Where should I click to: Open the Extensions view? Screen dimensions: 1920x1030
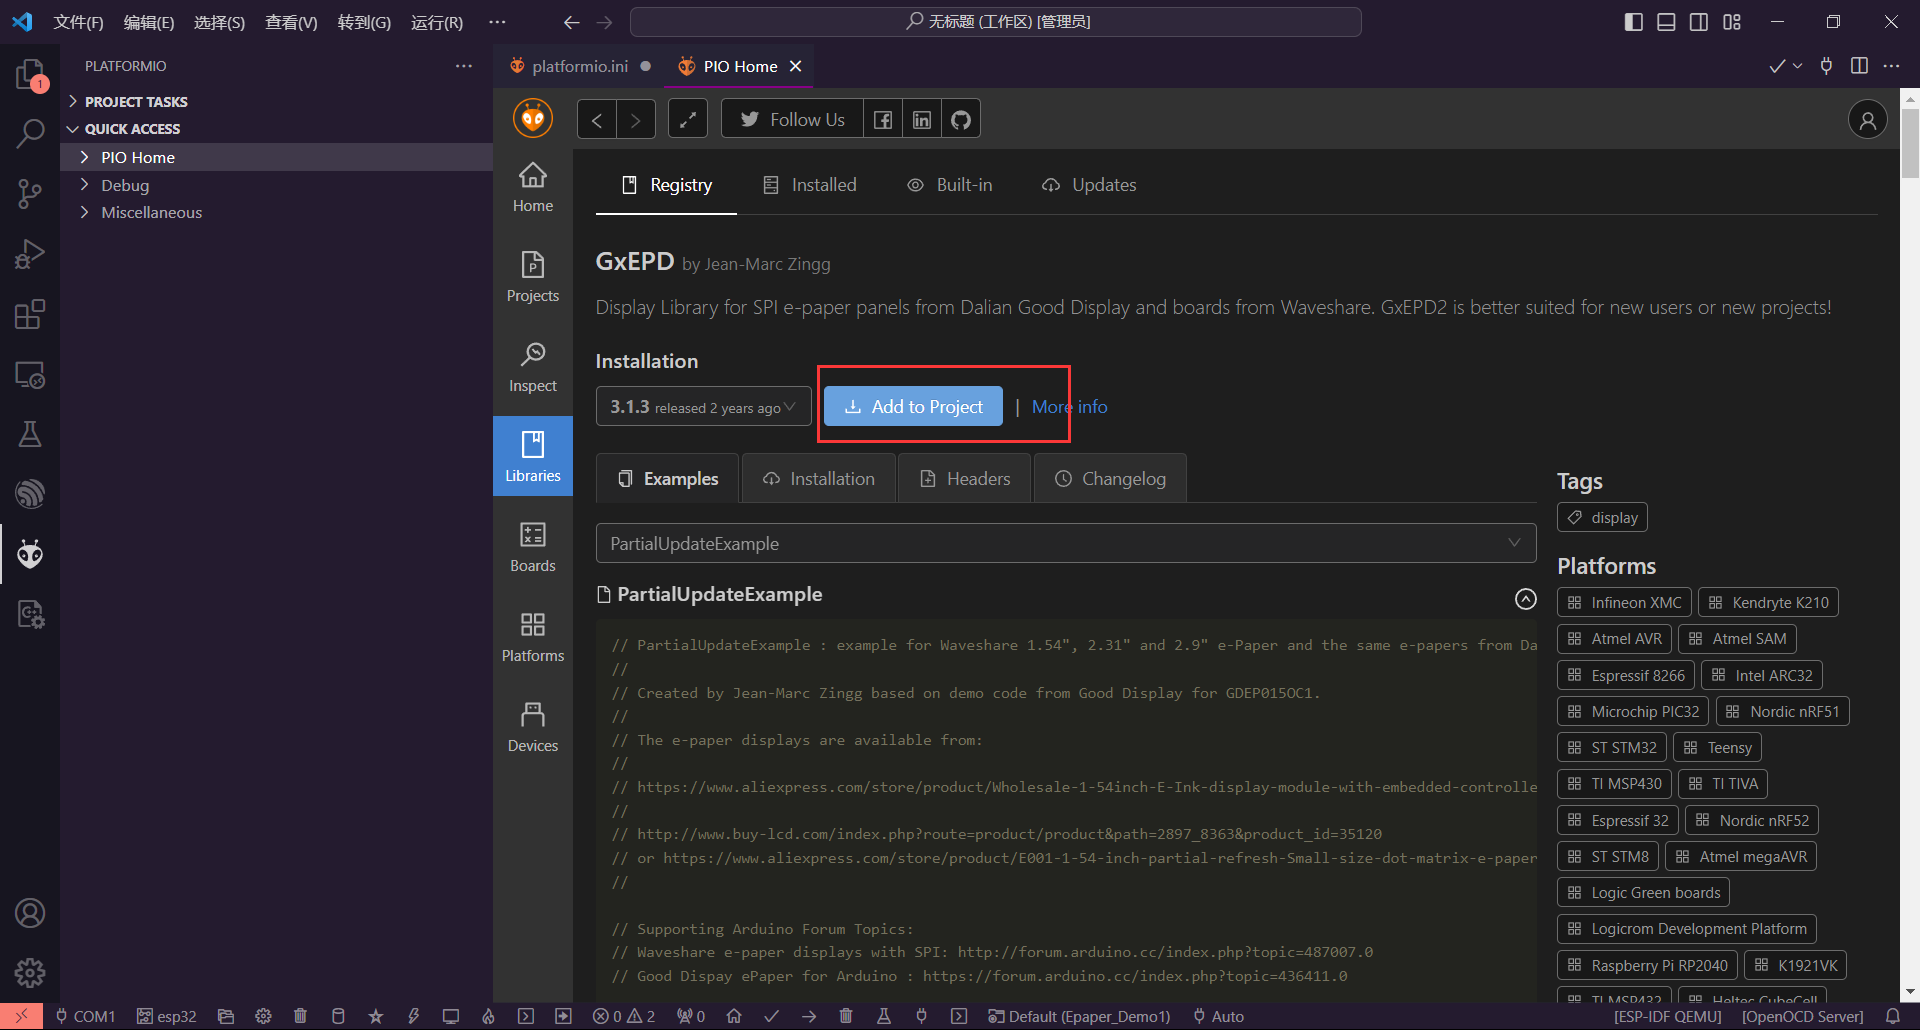[x=30, y=314]
